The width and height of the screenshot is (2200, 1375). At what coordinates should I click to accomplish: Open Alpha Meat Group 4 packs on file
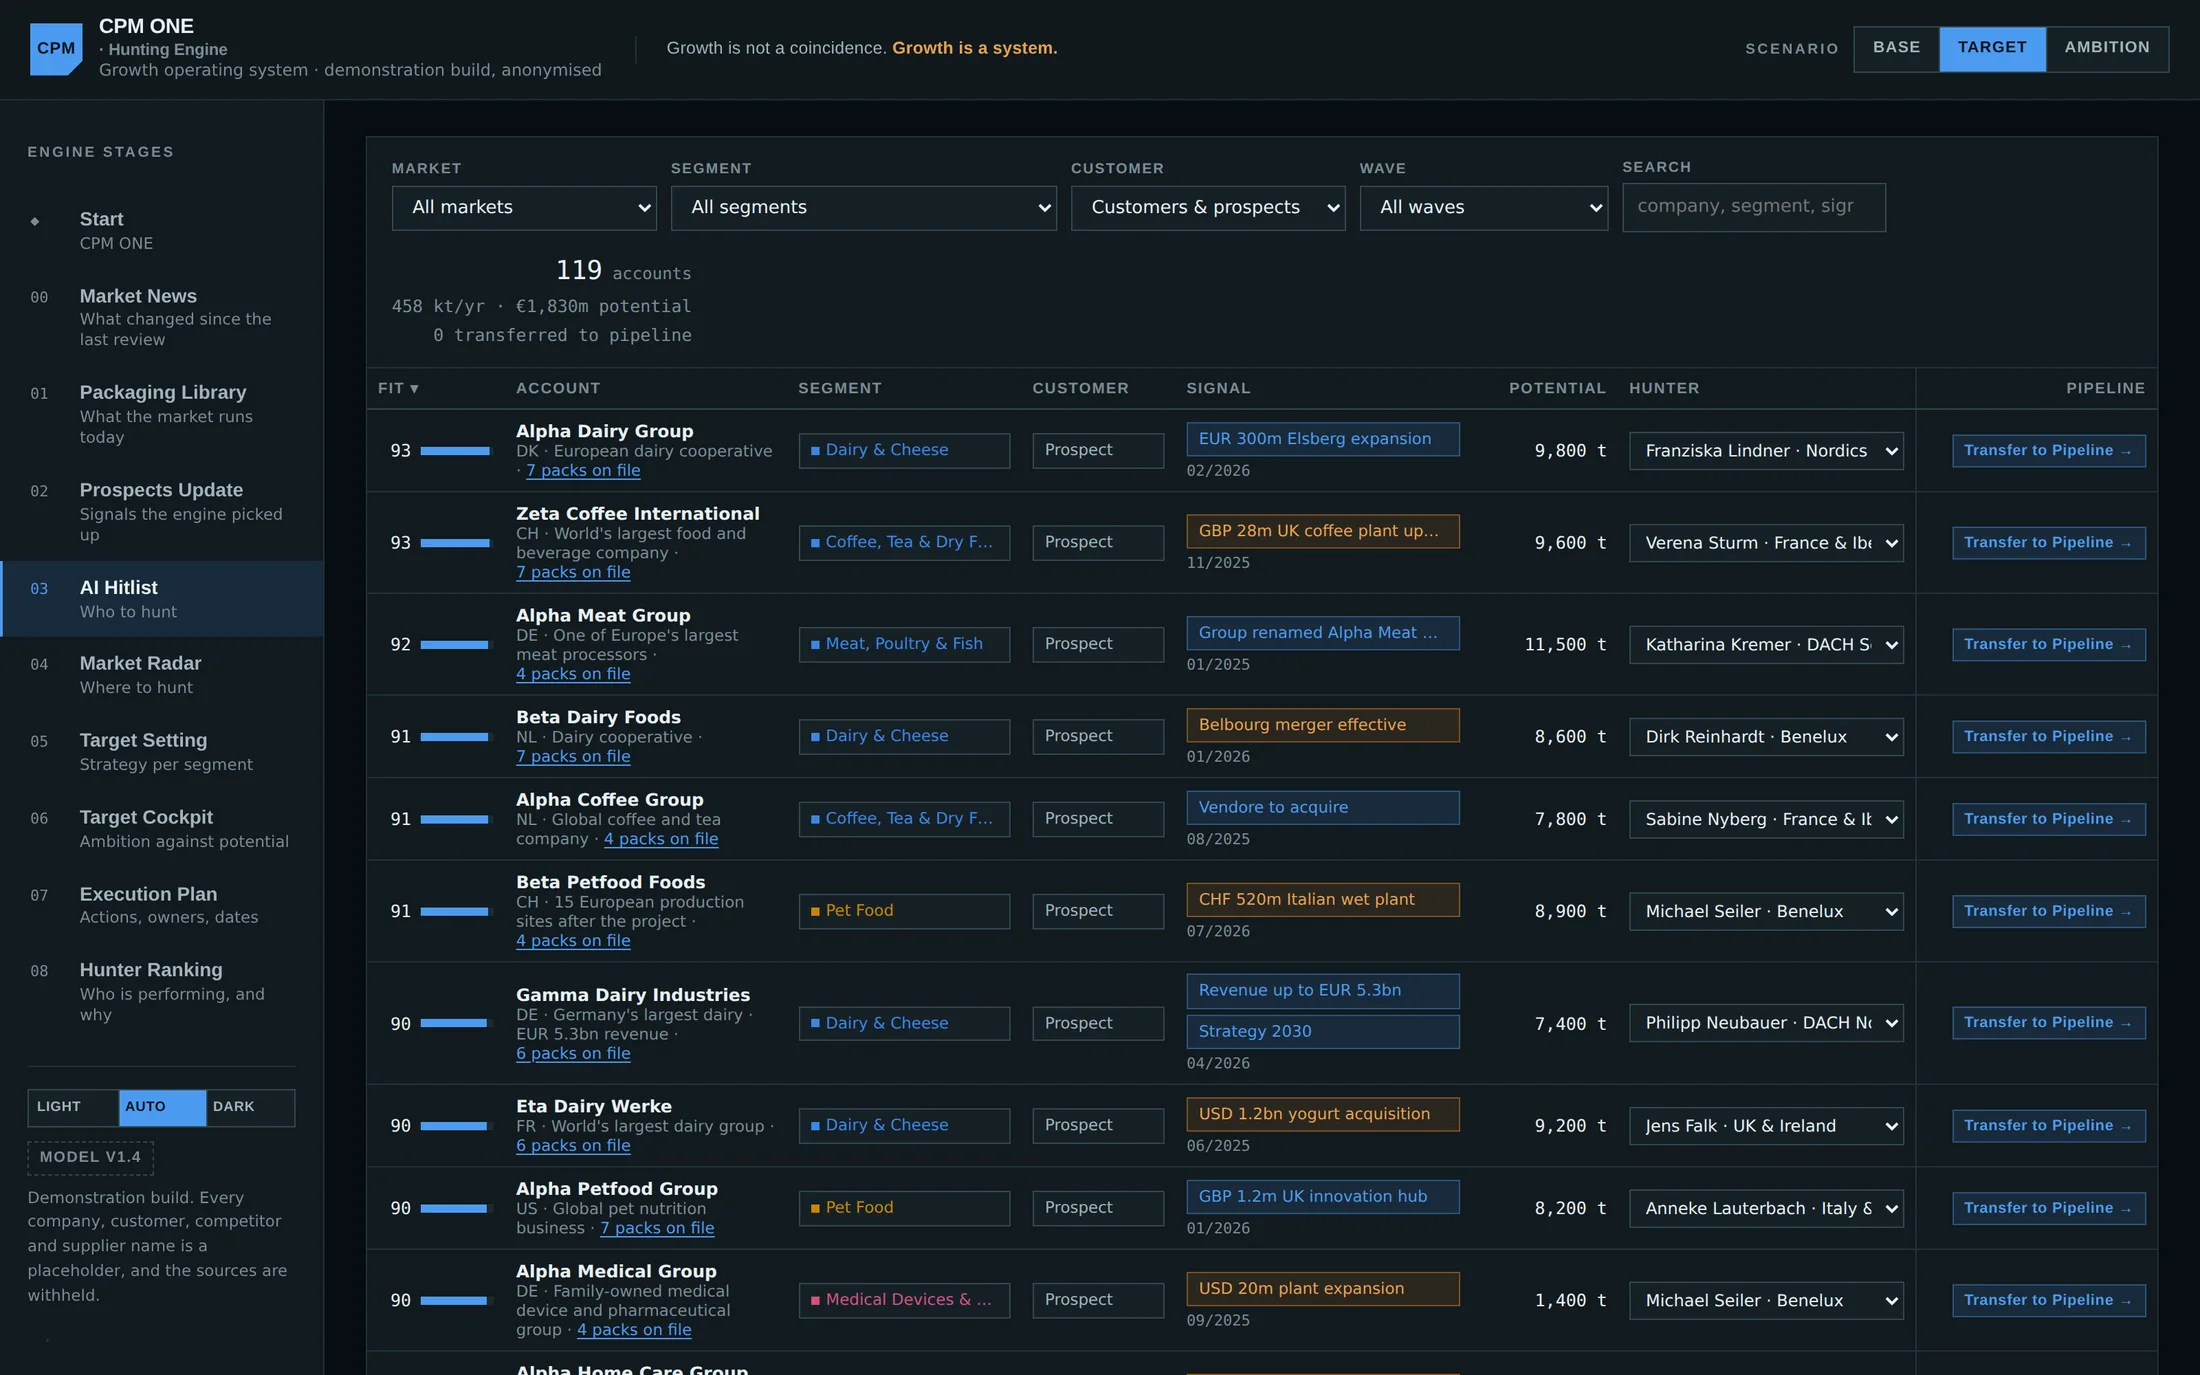[573, 674]
